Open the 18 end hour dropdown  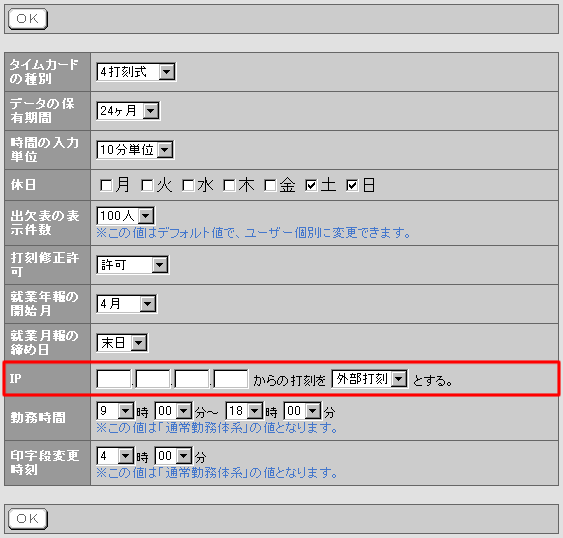click(x=245, y=411)
